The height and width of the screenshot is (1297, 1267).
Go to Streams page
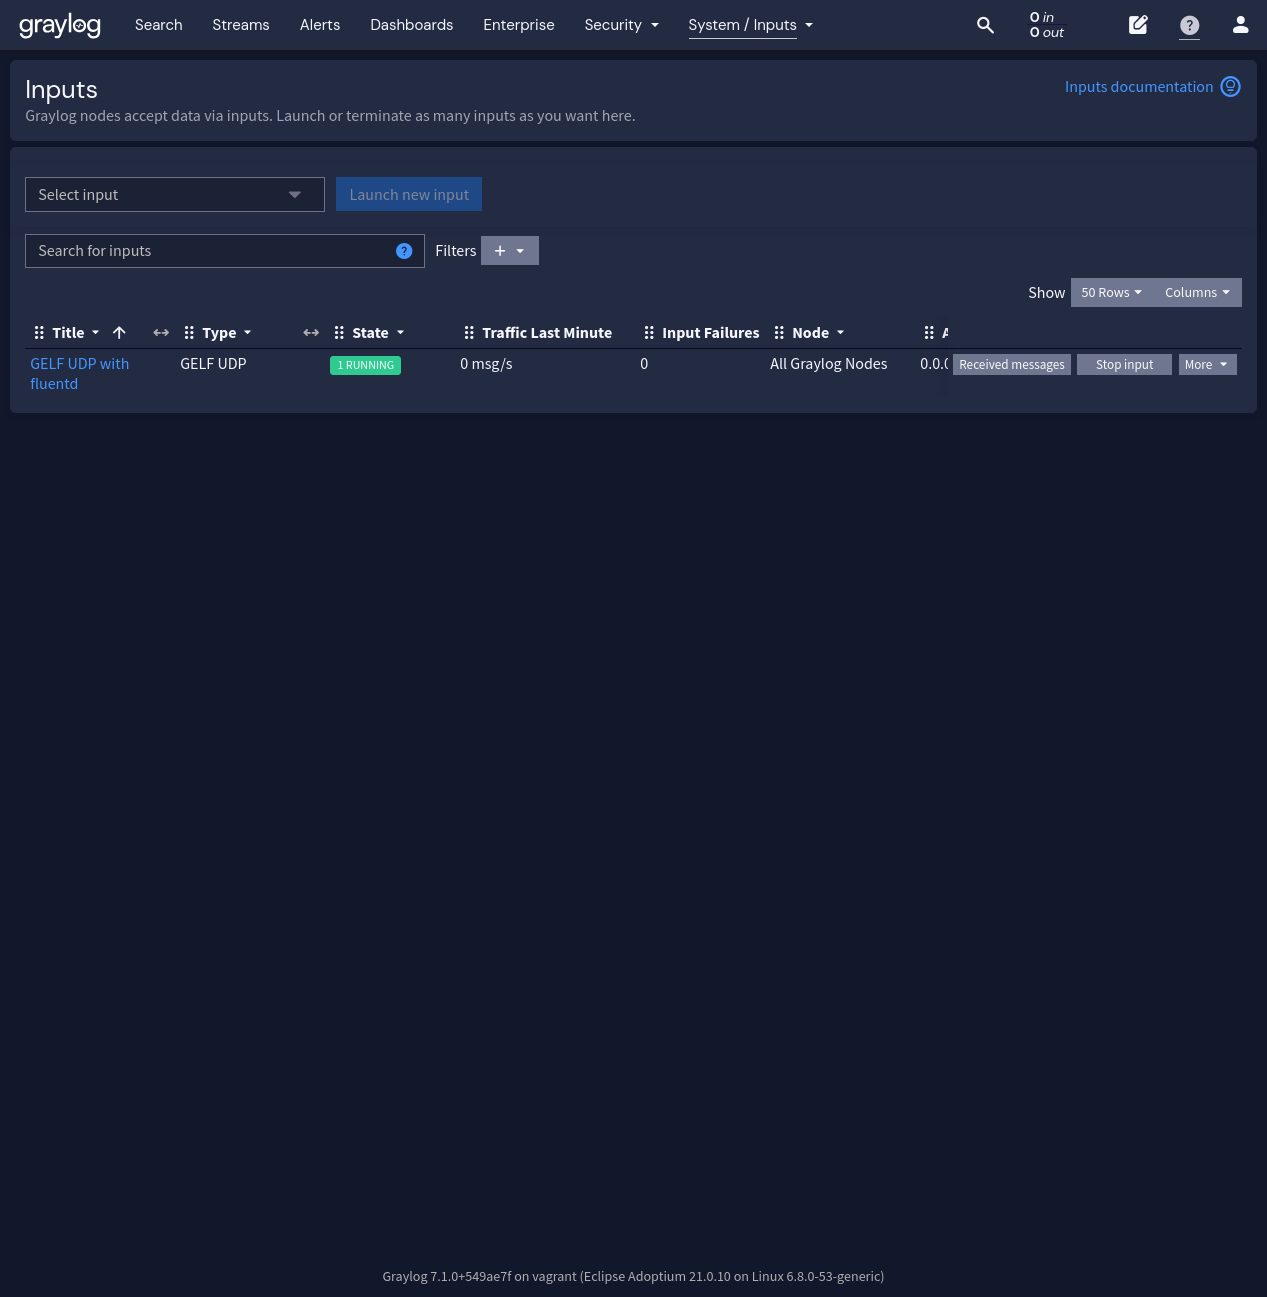(241, 25)
